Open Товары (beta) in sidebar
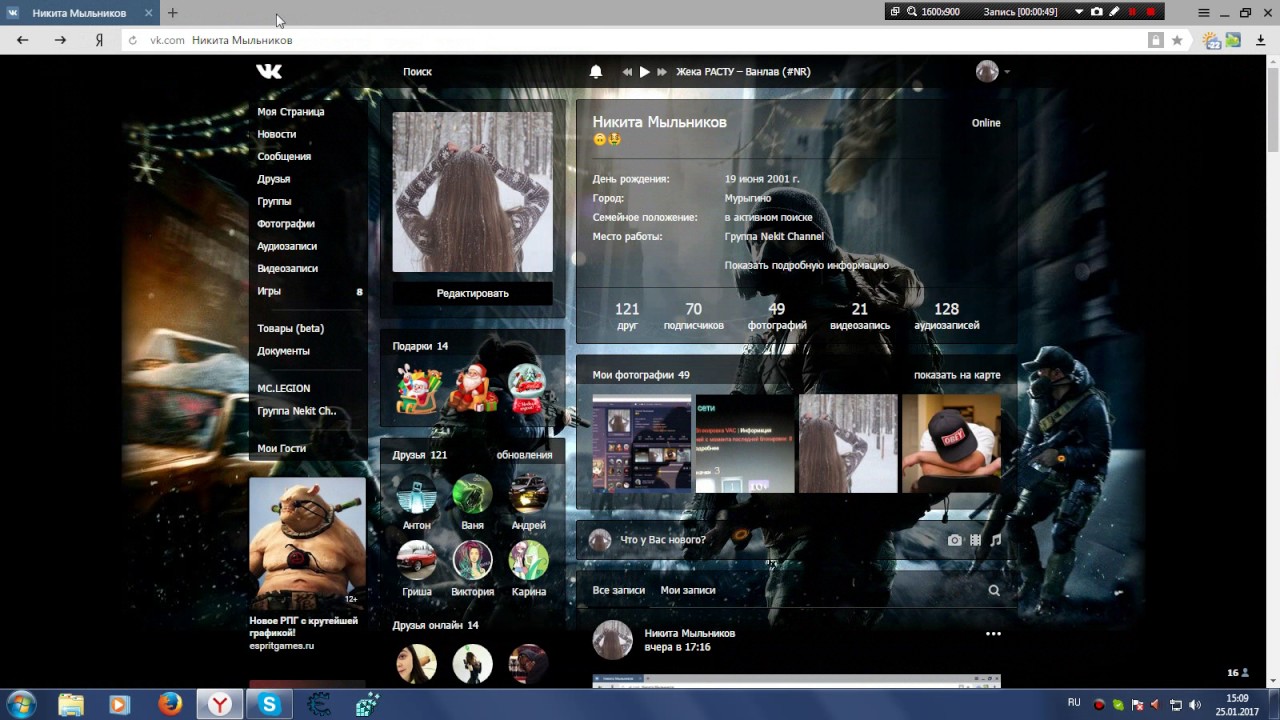The height and width of the screenshot is (720, 1280). pyautogui.click(x=291, y=328)
